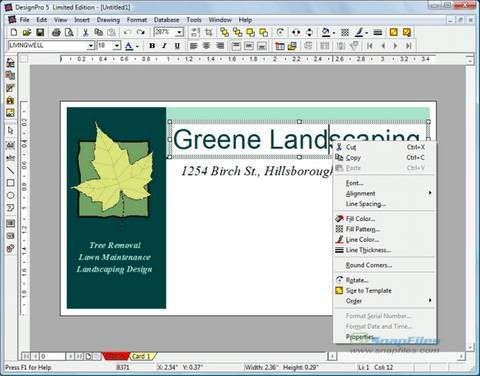The height and width of the screenshot is (376, 480).
Task: Open the LIVINGWELL font name dropdown
Action: click(x=91, y=46)
